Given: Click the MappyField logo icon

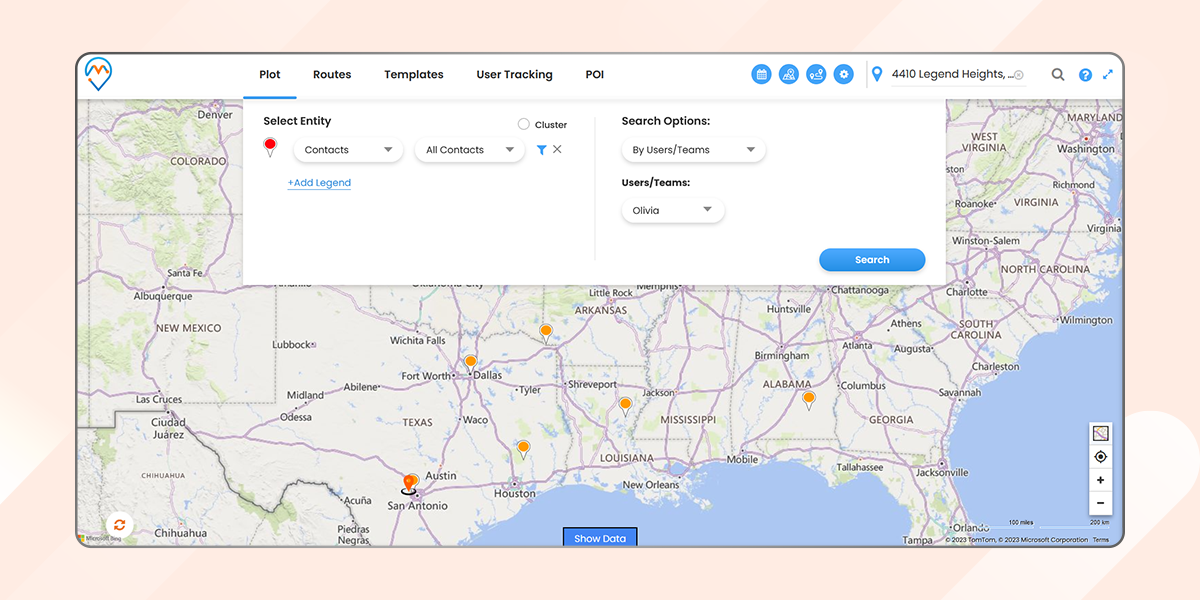Looking at the screenshot, I should [98, 74].
